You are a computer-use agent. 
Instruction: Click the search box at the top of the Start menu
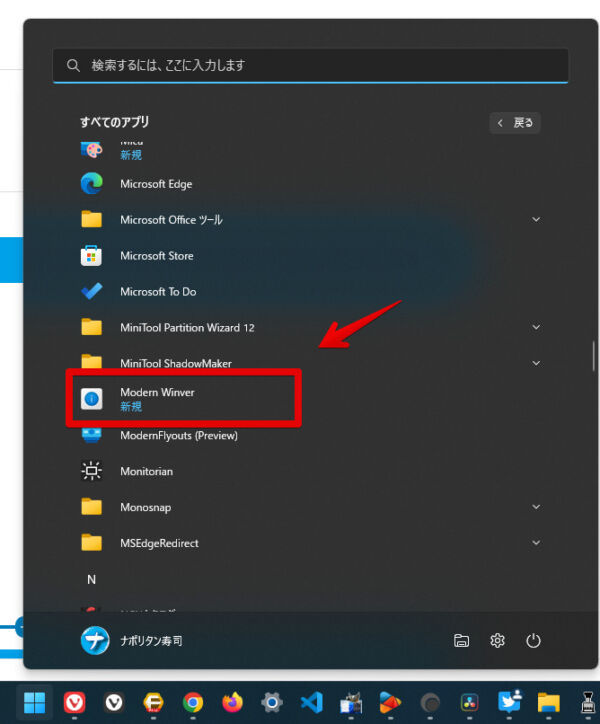(x=310, y=66)
